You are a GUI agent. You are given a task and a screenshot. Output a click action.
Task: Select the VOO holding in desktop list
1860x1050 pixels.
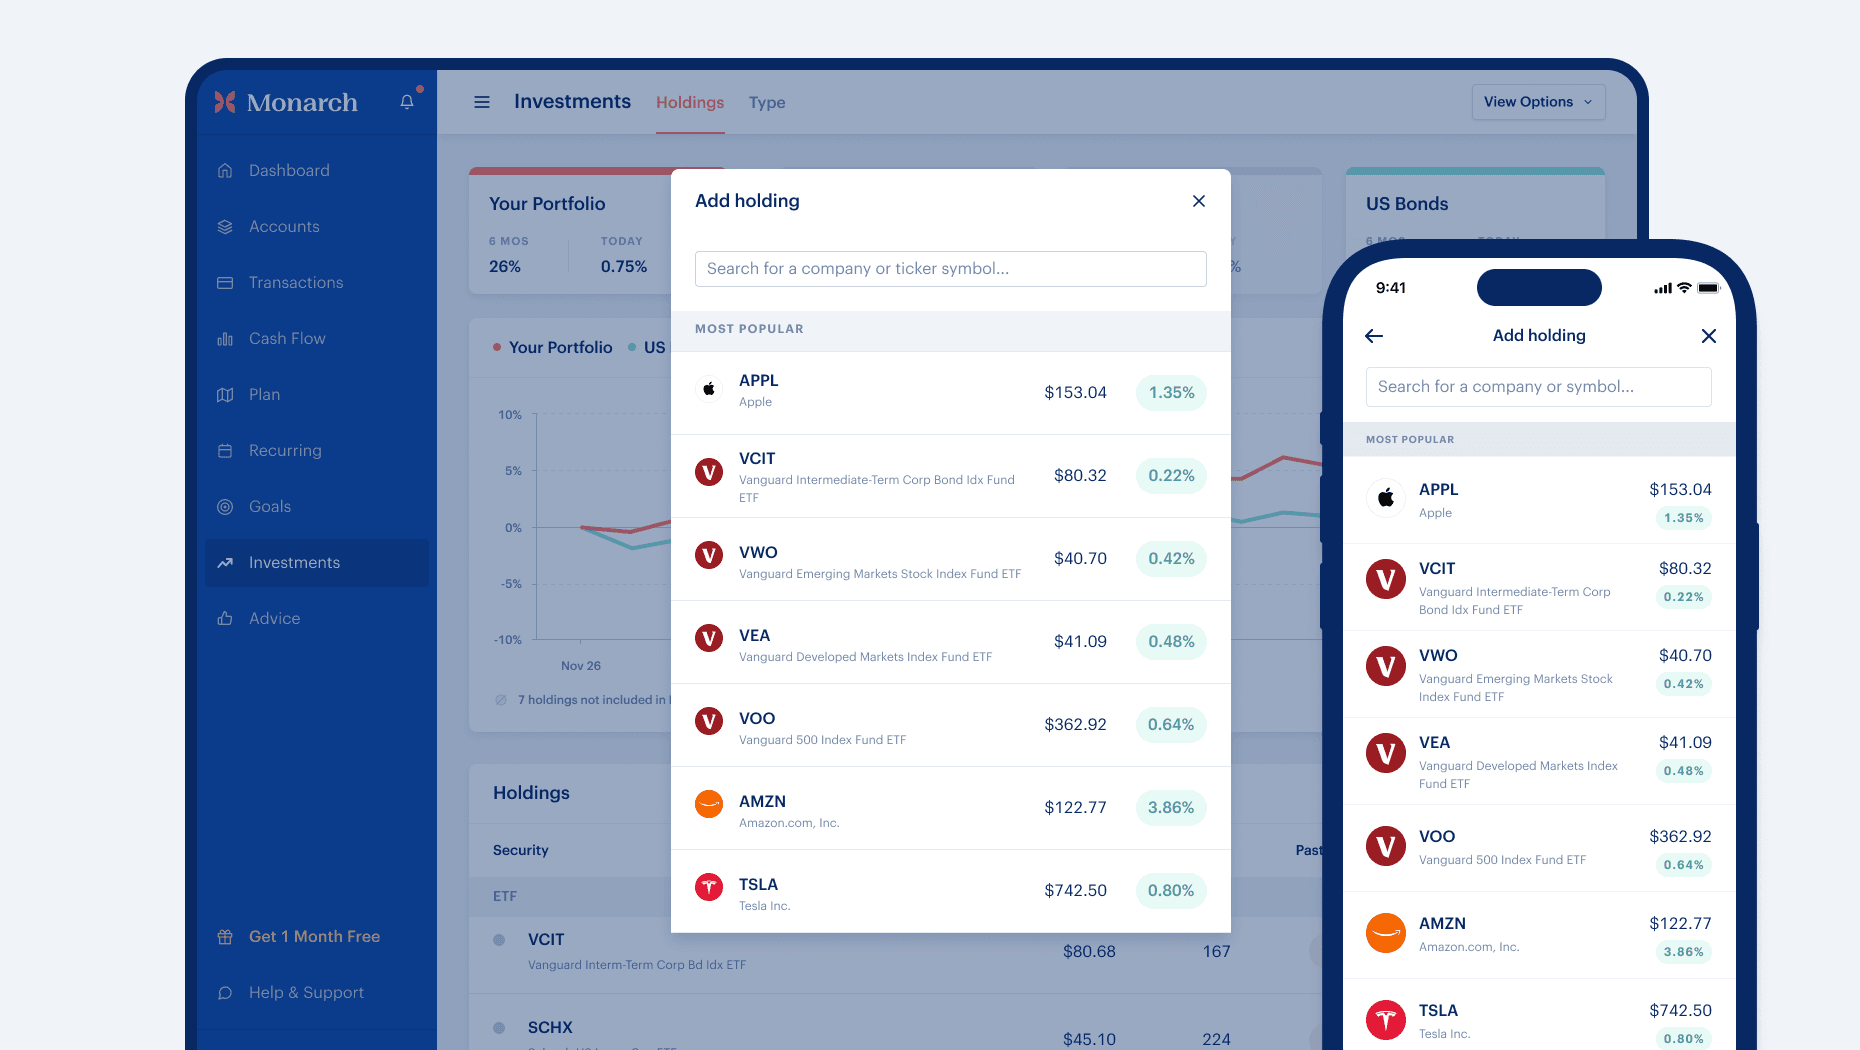(950, 725)
